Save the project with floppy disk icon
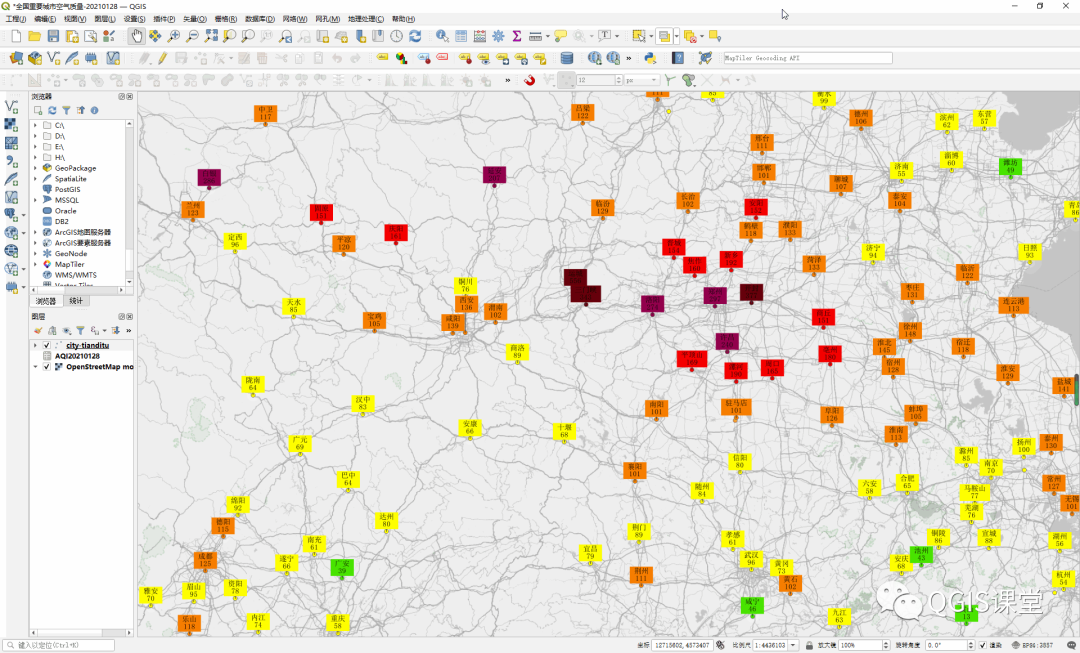Image resolution: width=1080 pixels, height=653 pixels. [x=53, y=37]
